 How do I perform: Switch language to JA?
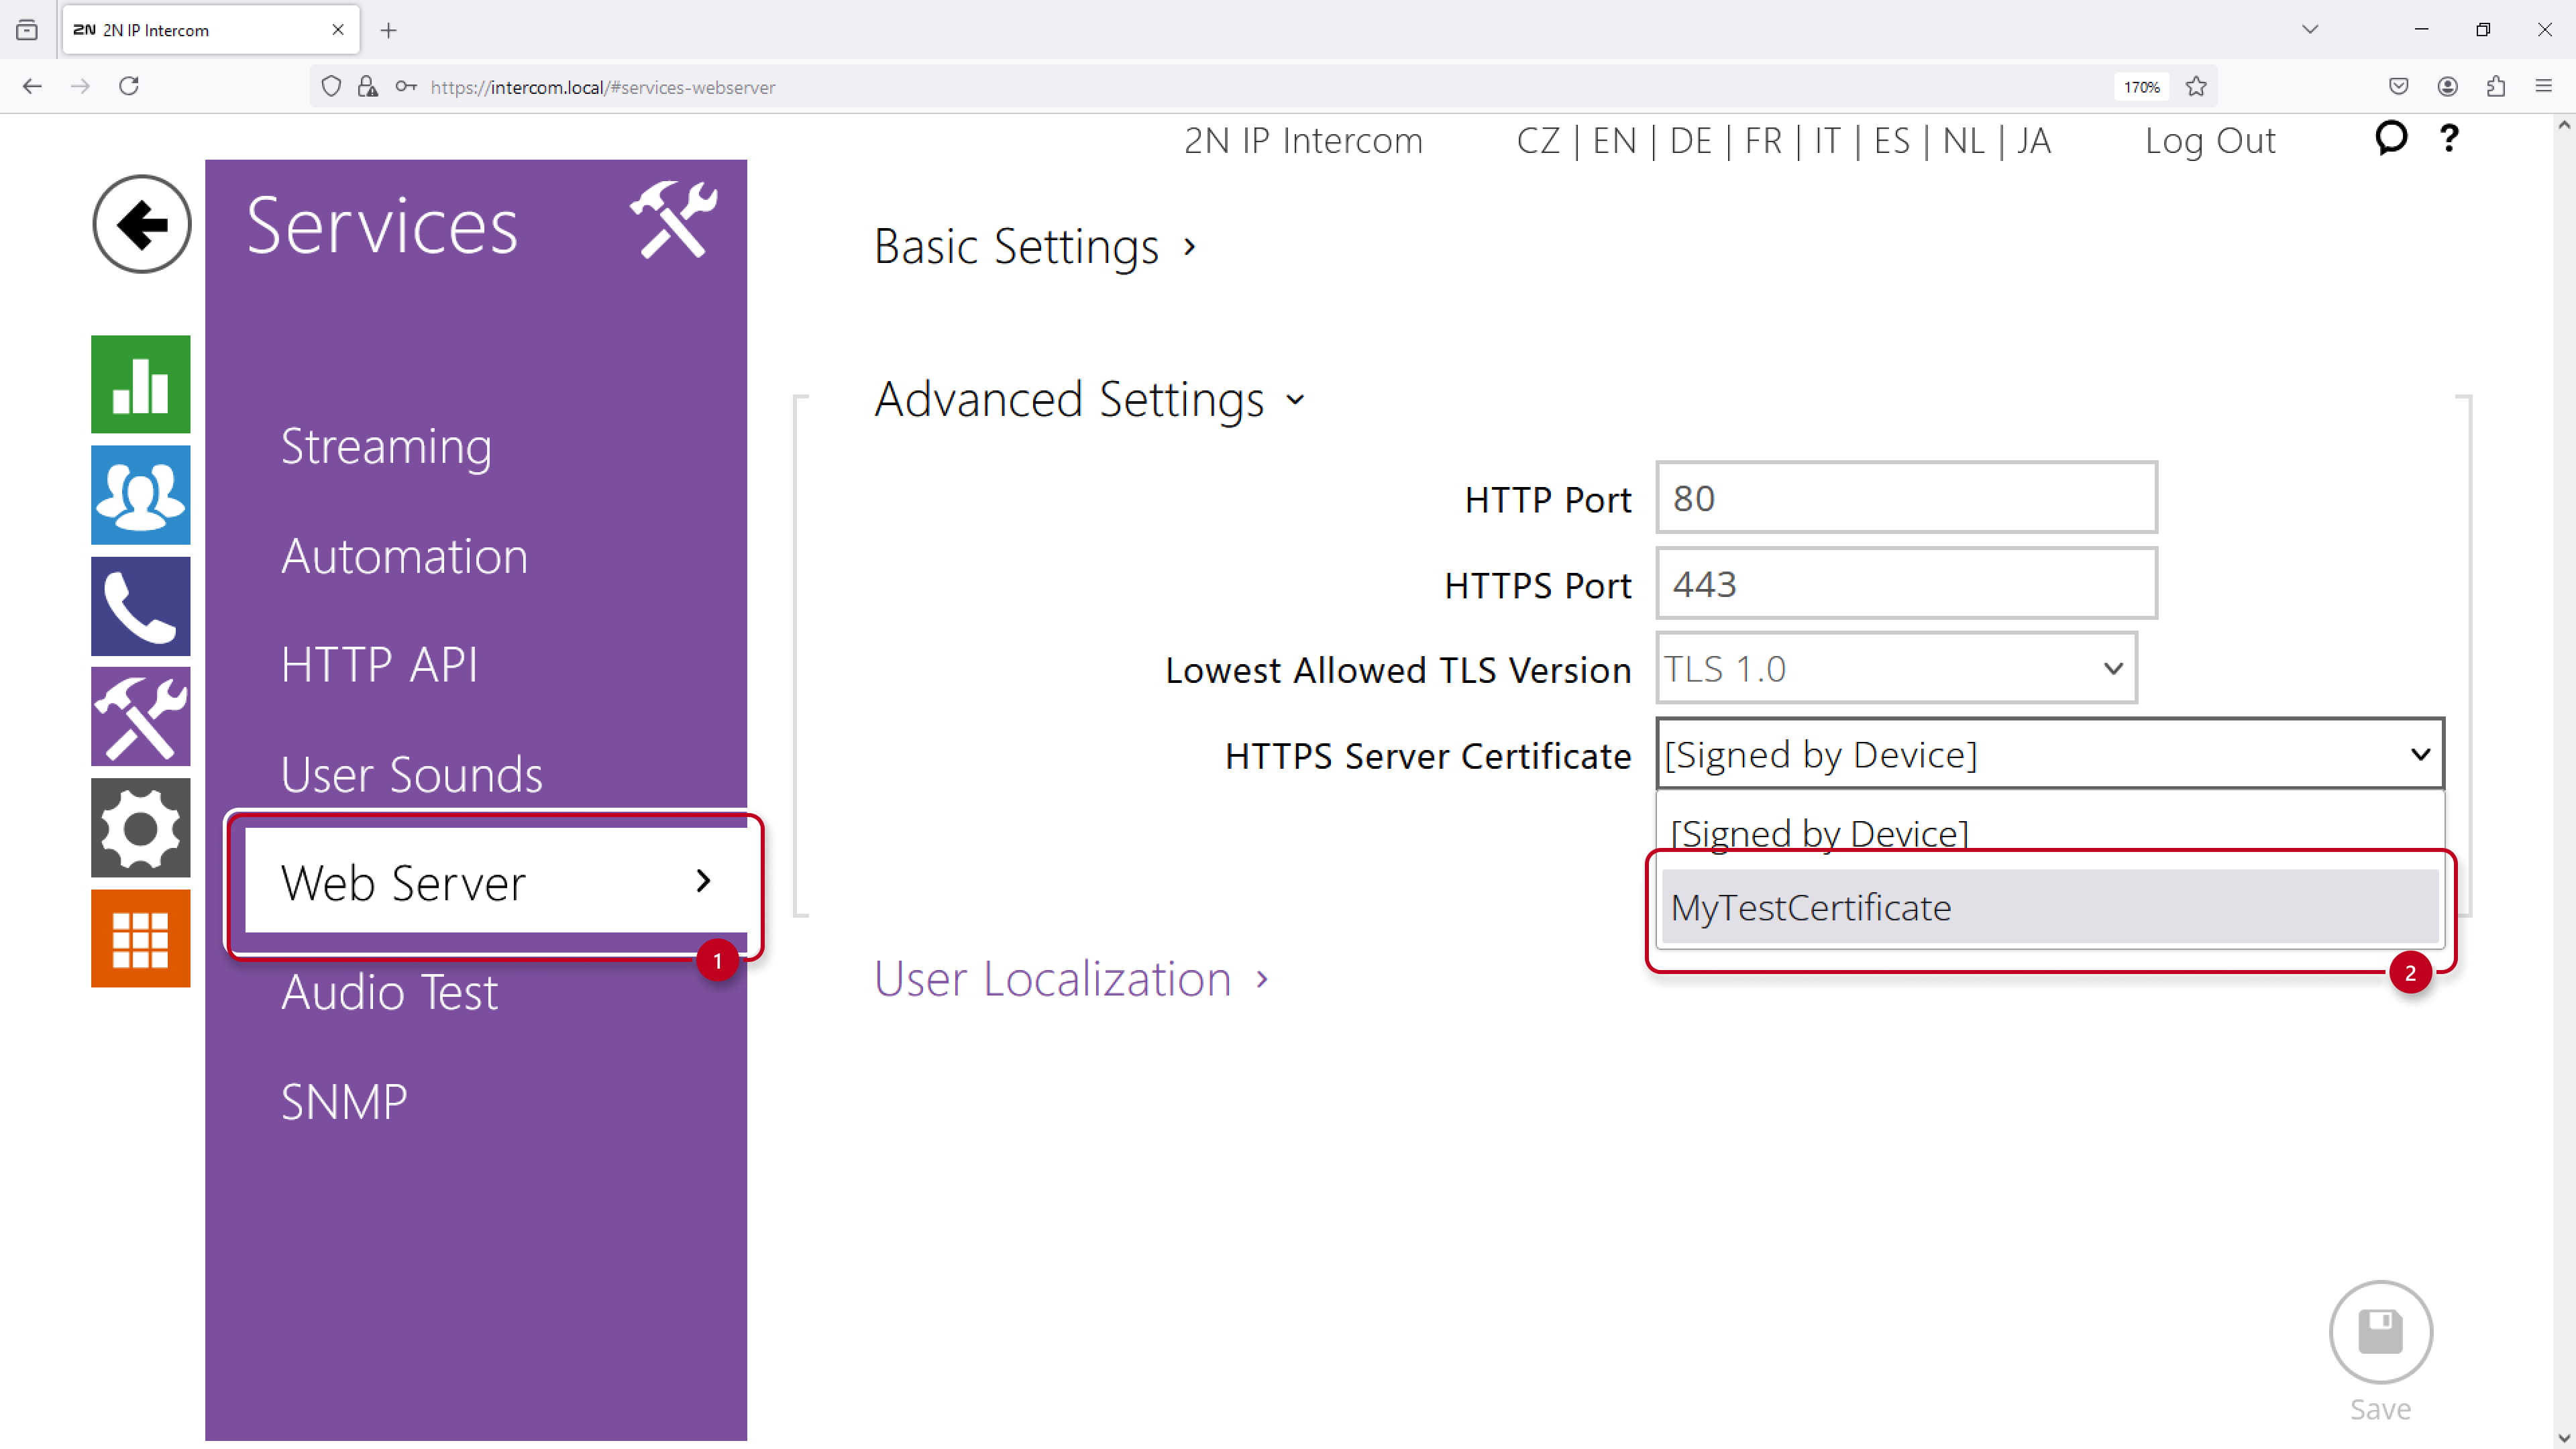(2034, 140)
